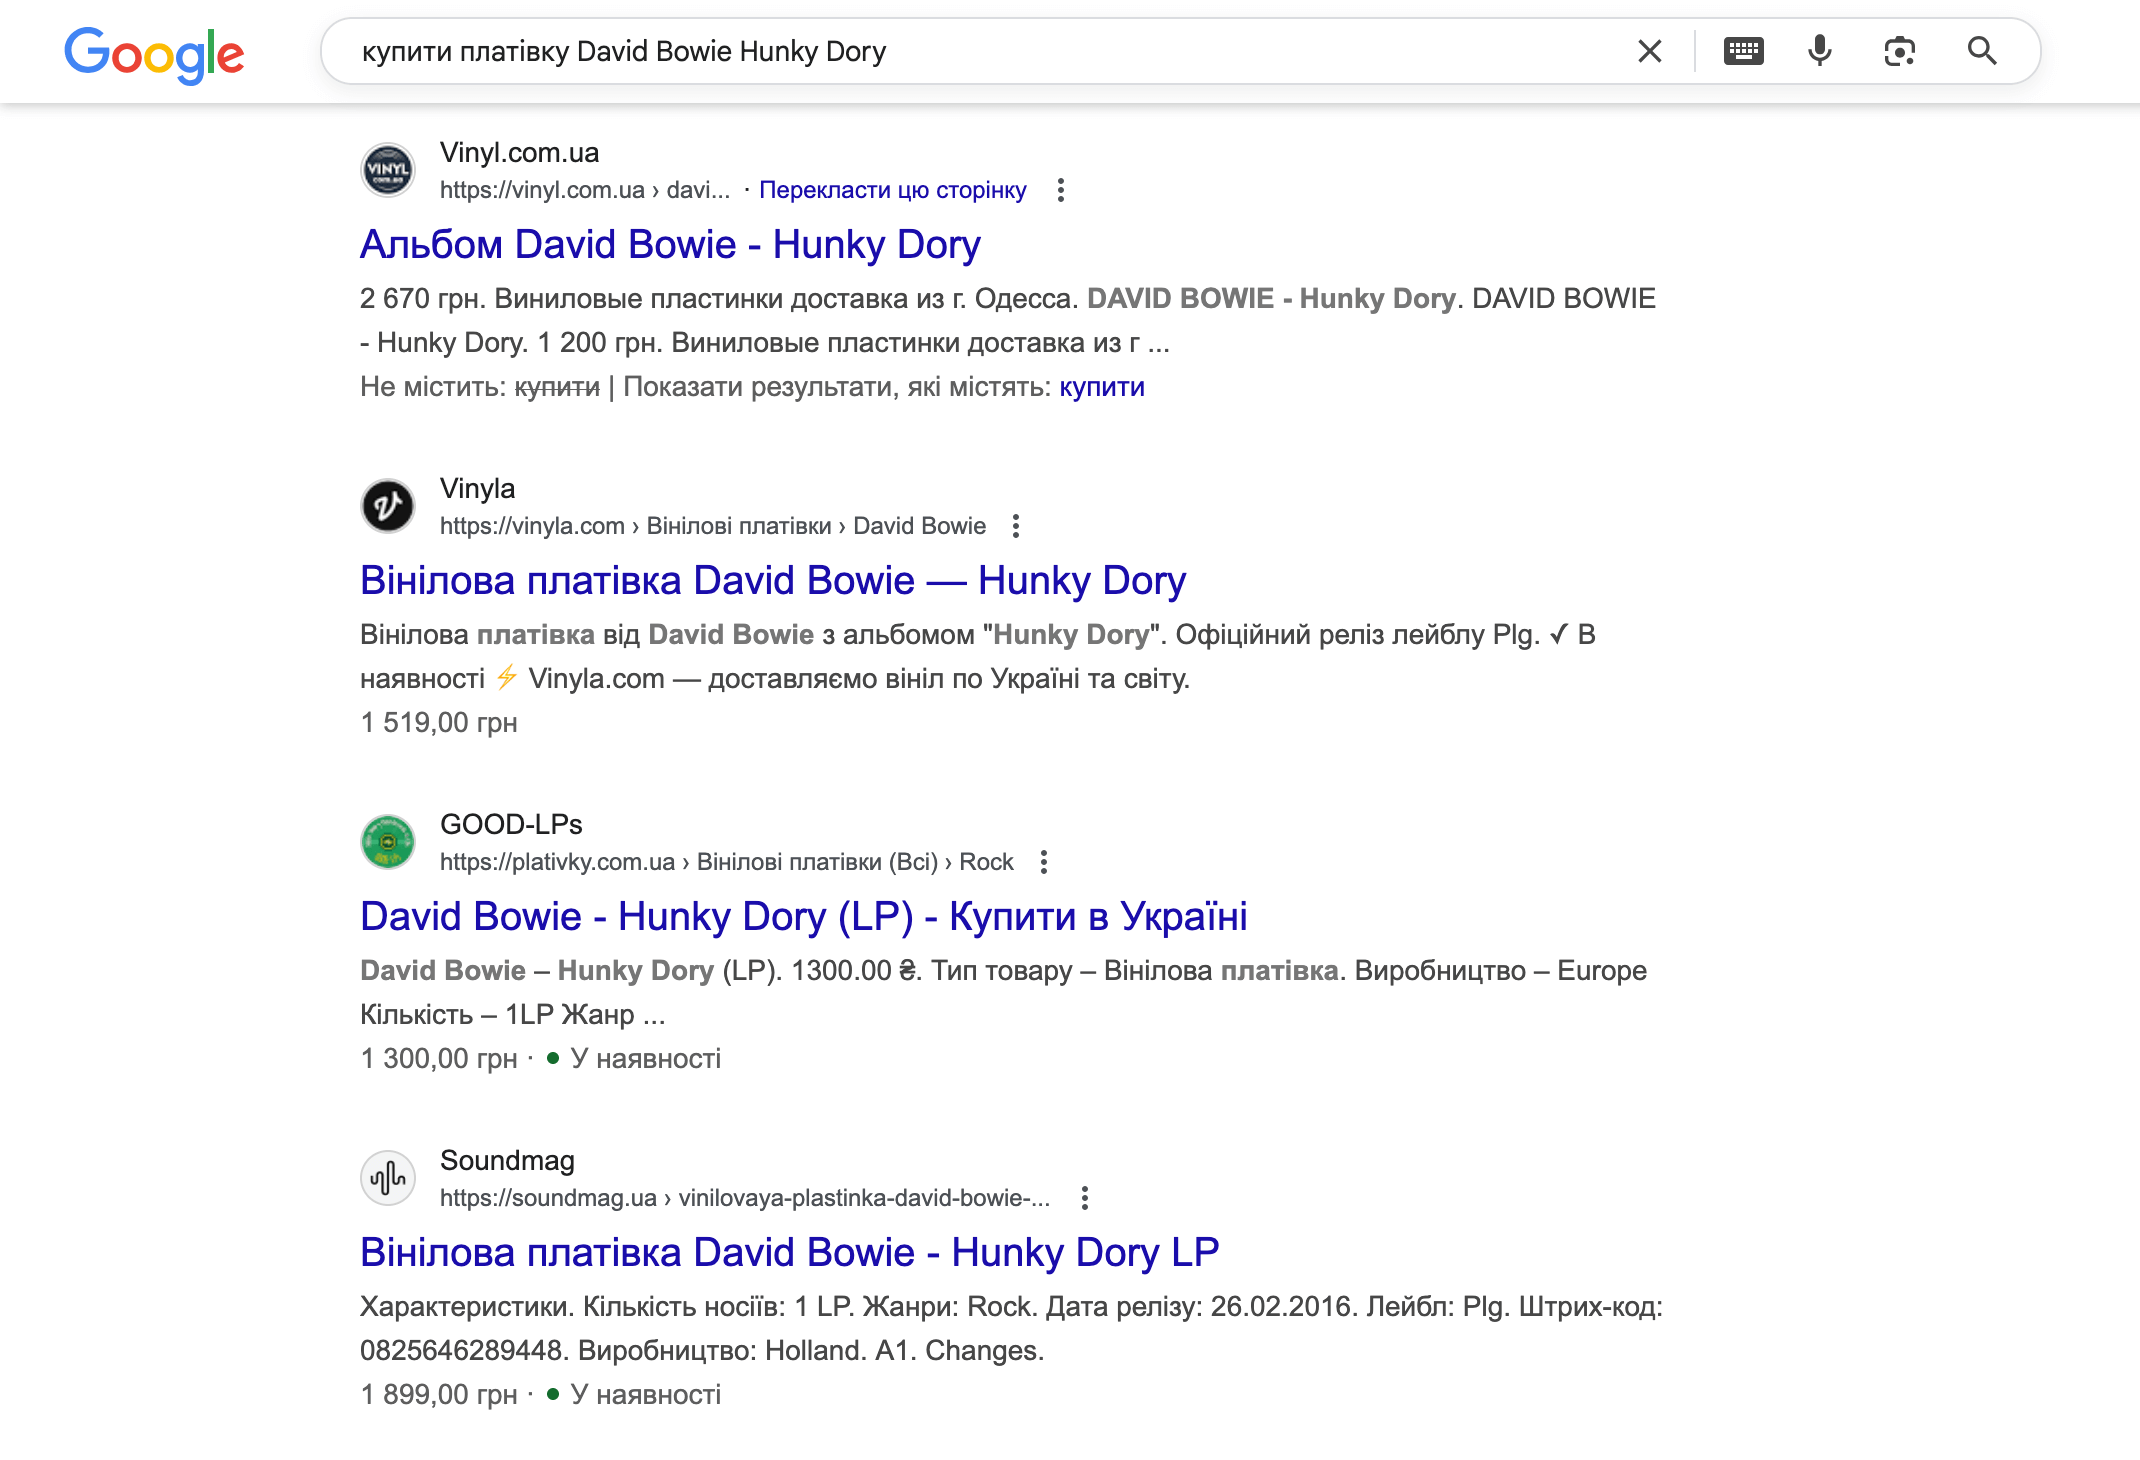This screenshot has width=2140, height=1460.
Task: Open Soundmag site favicon
Action: tap(388, 1178)
